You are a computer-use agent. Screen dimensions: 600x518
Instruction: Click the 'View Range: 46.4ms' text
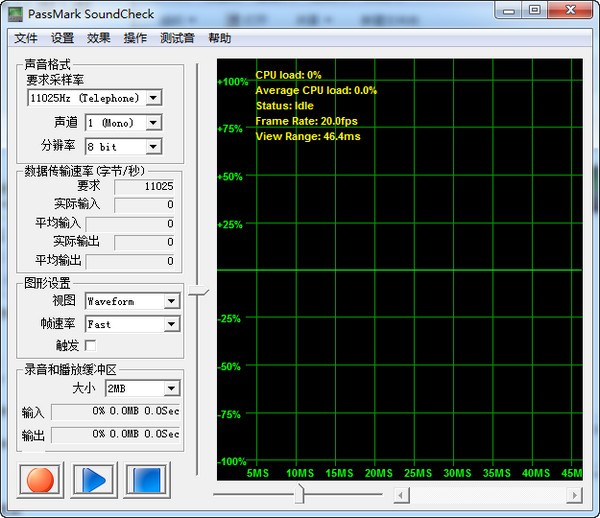pos(308,136)
